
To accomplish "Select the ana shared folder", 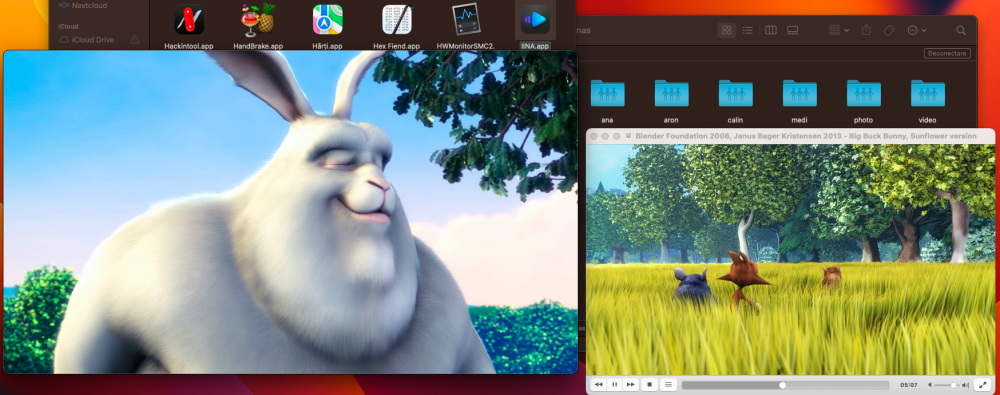I will tap(607, 93).
